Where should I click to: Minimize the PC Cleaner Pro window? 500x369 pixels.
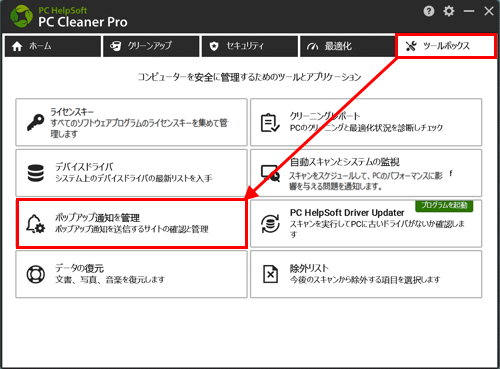[x=469, y=11]
